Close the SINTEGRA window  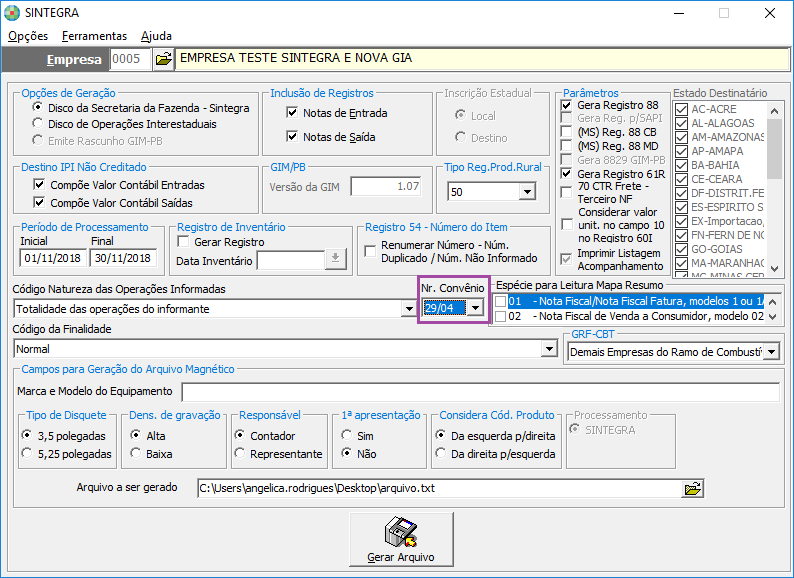pyautogui.click(x=770, y=13)
